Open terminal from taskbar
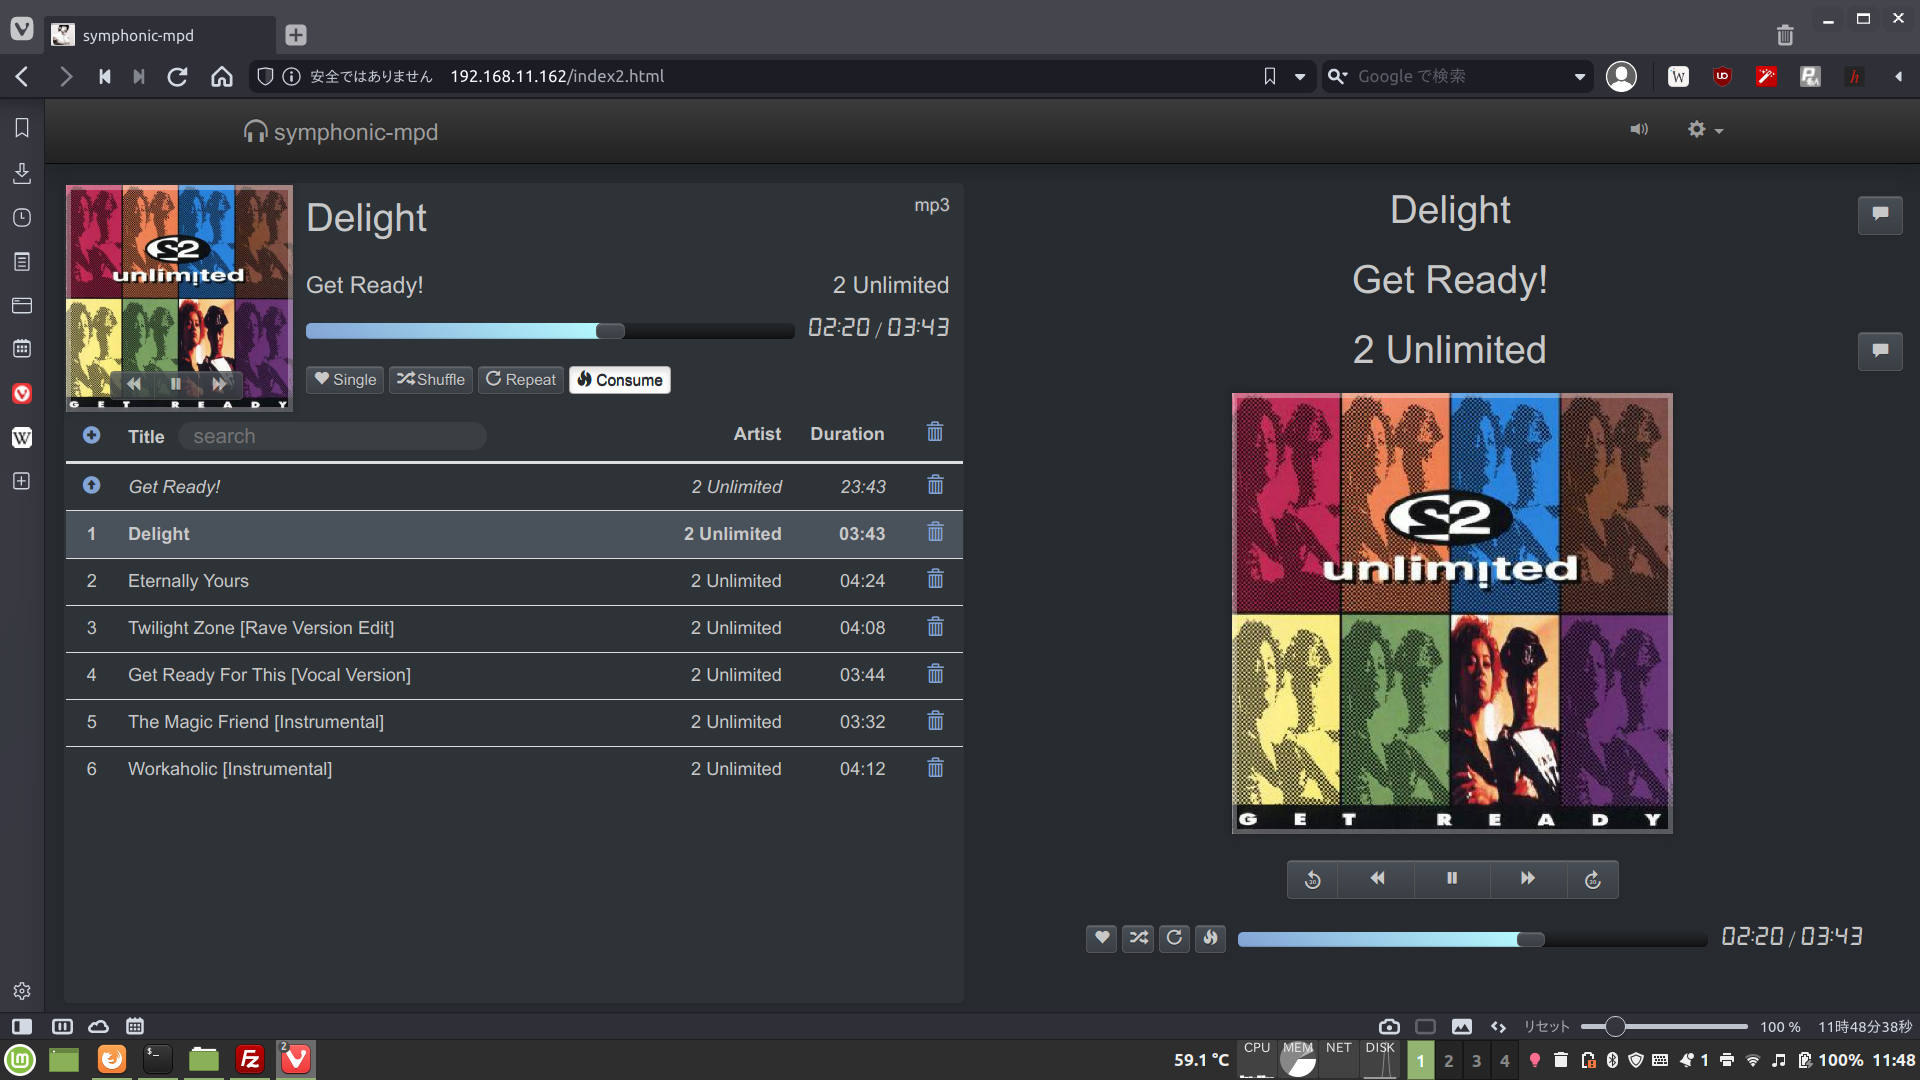Screen dimensions: 1920x1080 click(x=158, y=1060)
